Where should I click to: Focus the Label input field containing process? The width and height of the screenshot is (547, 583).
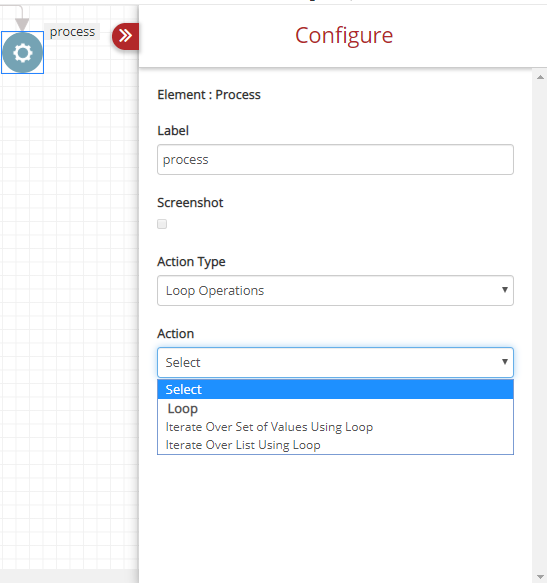335,160
